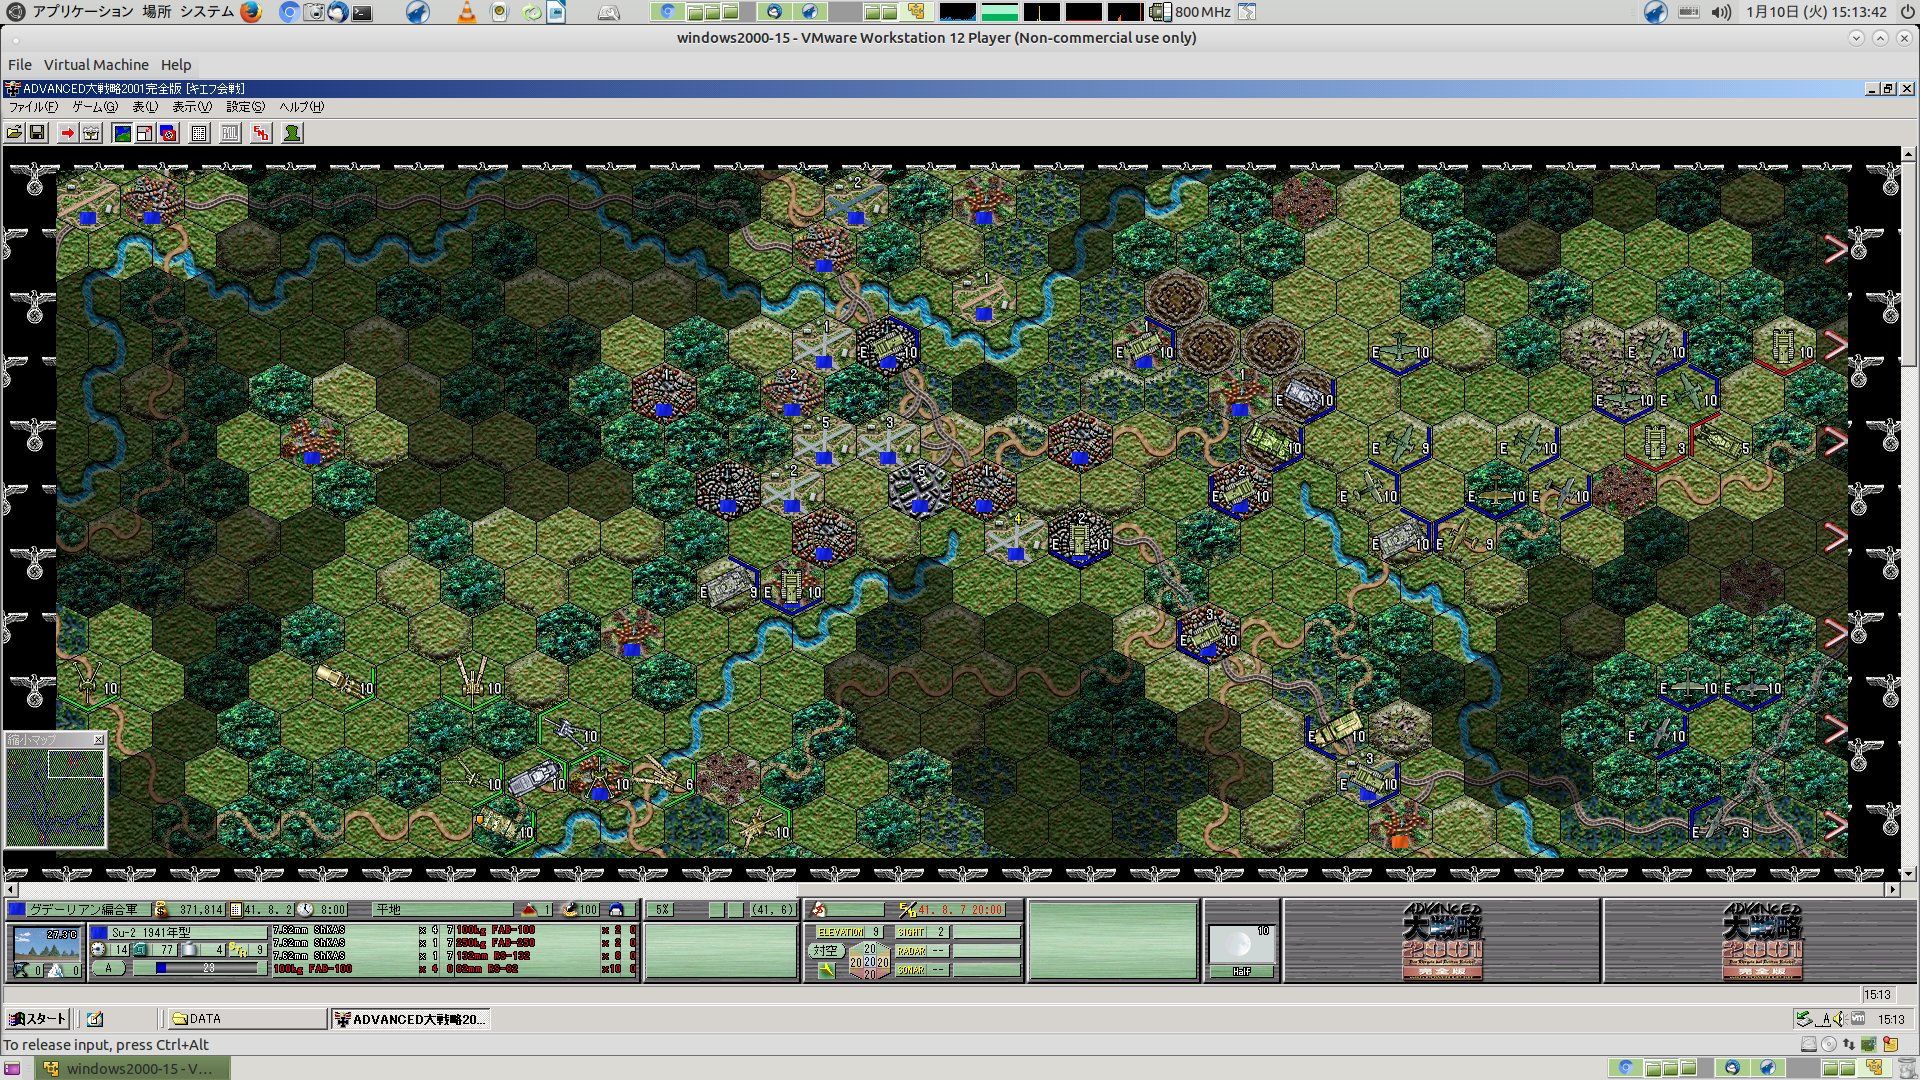Click the RADAR label
This screenshot has width=1920, height=1080.
point(911,951)
